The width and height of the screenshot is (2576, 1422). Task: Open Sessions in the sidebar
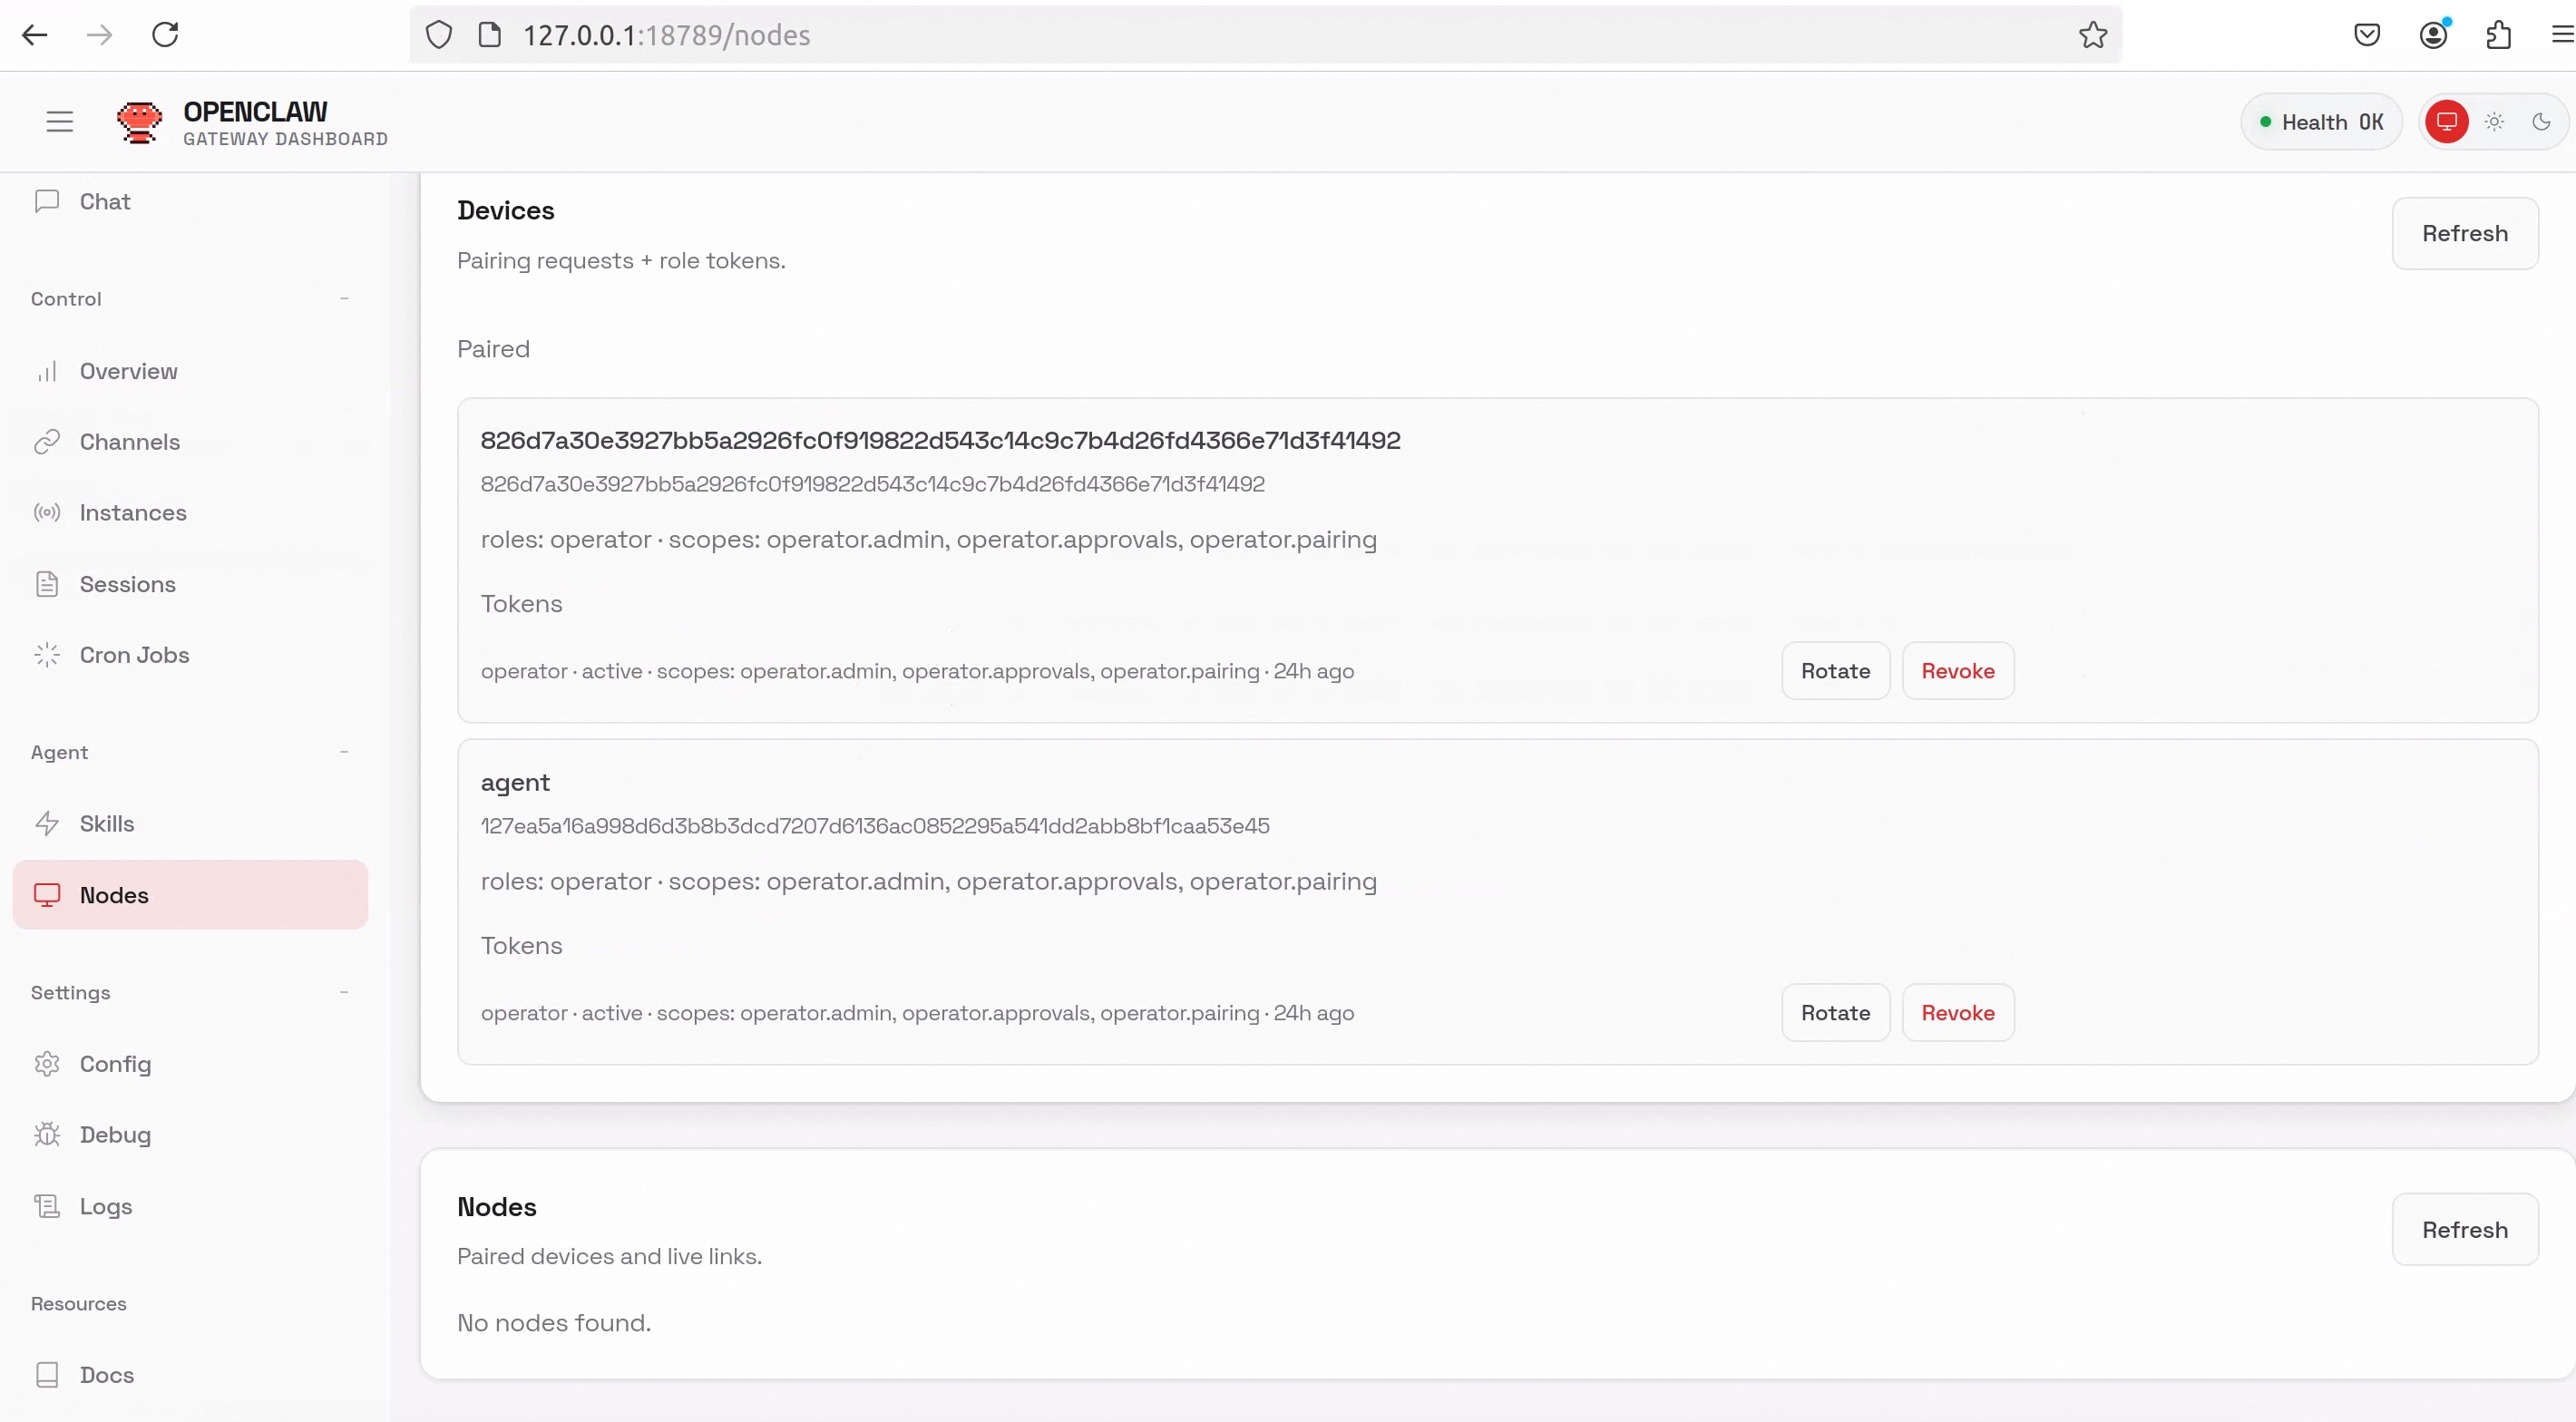127,584
